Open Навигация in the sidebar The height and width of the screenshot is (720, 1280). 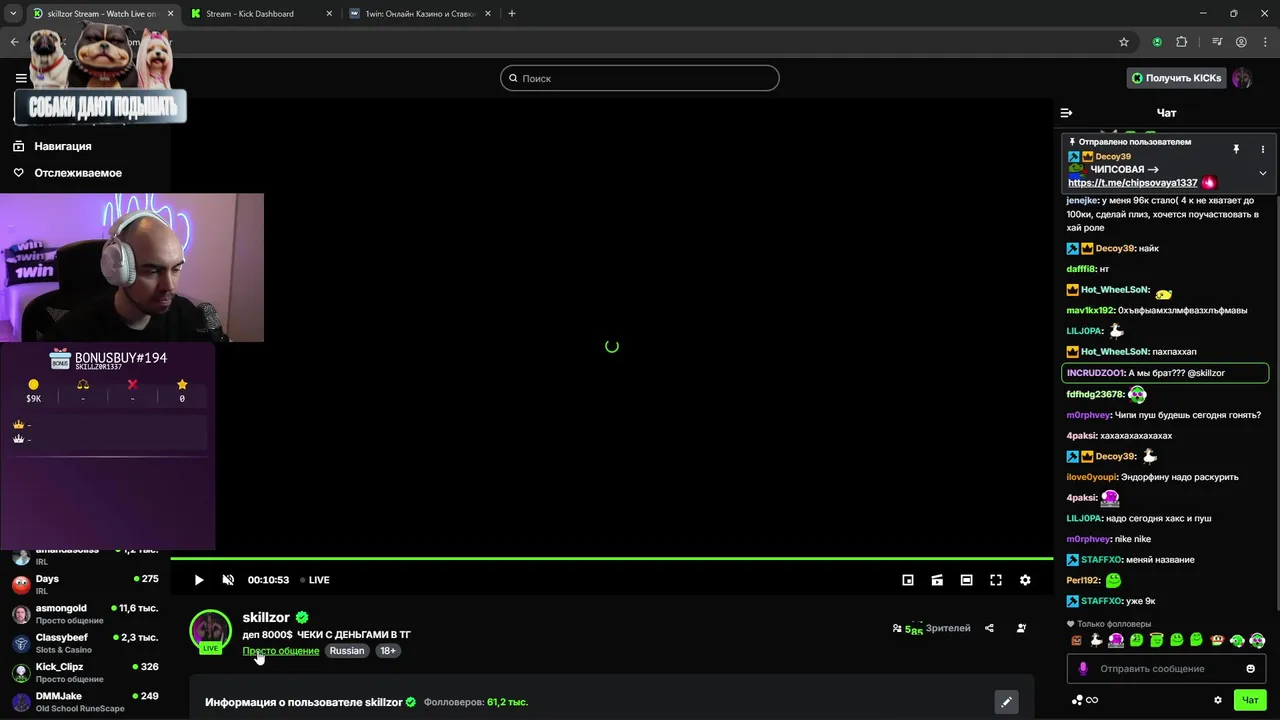[63, 146]
